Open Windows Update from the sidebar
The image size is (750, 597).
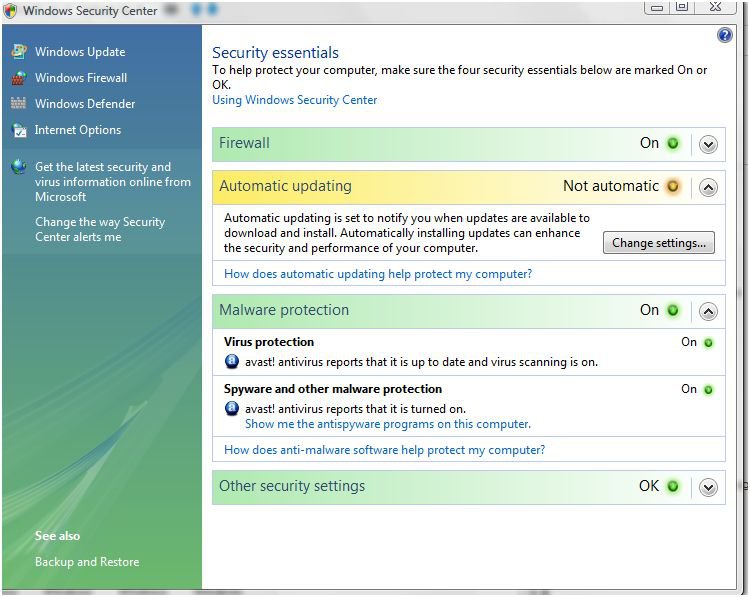tap(80, 52)
